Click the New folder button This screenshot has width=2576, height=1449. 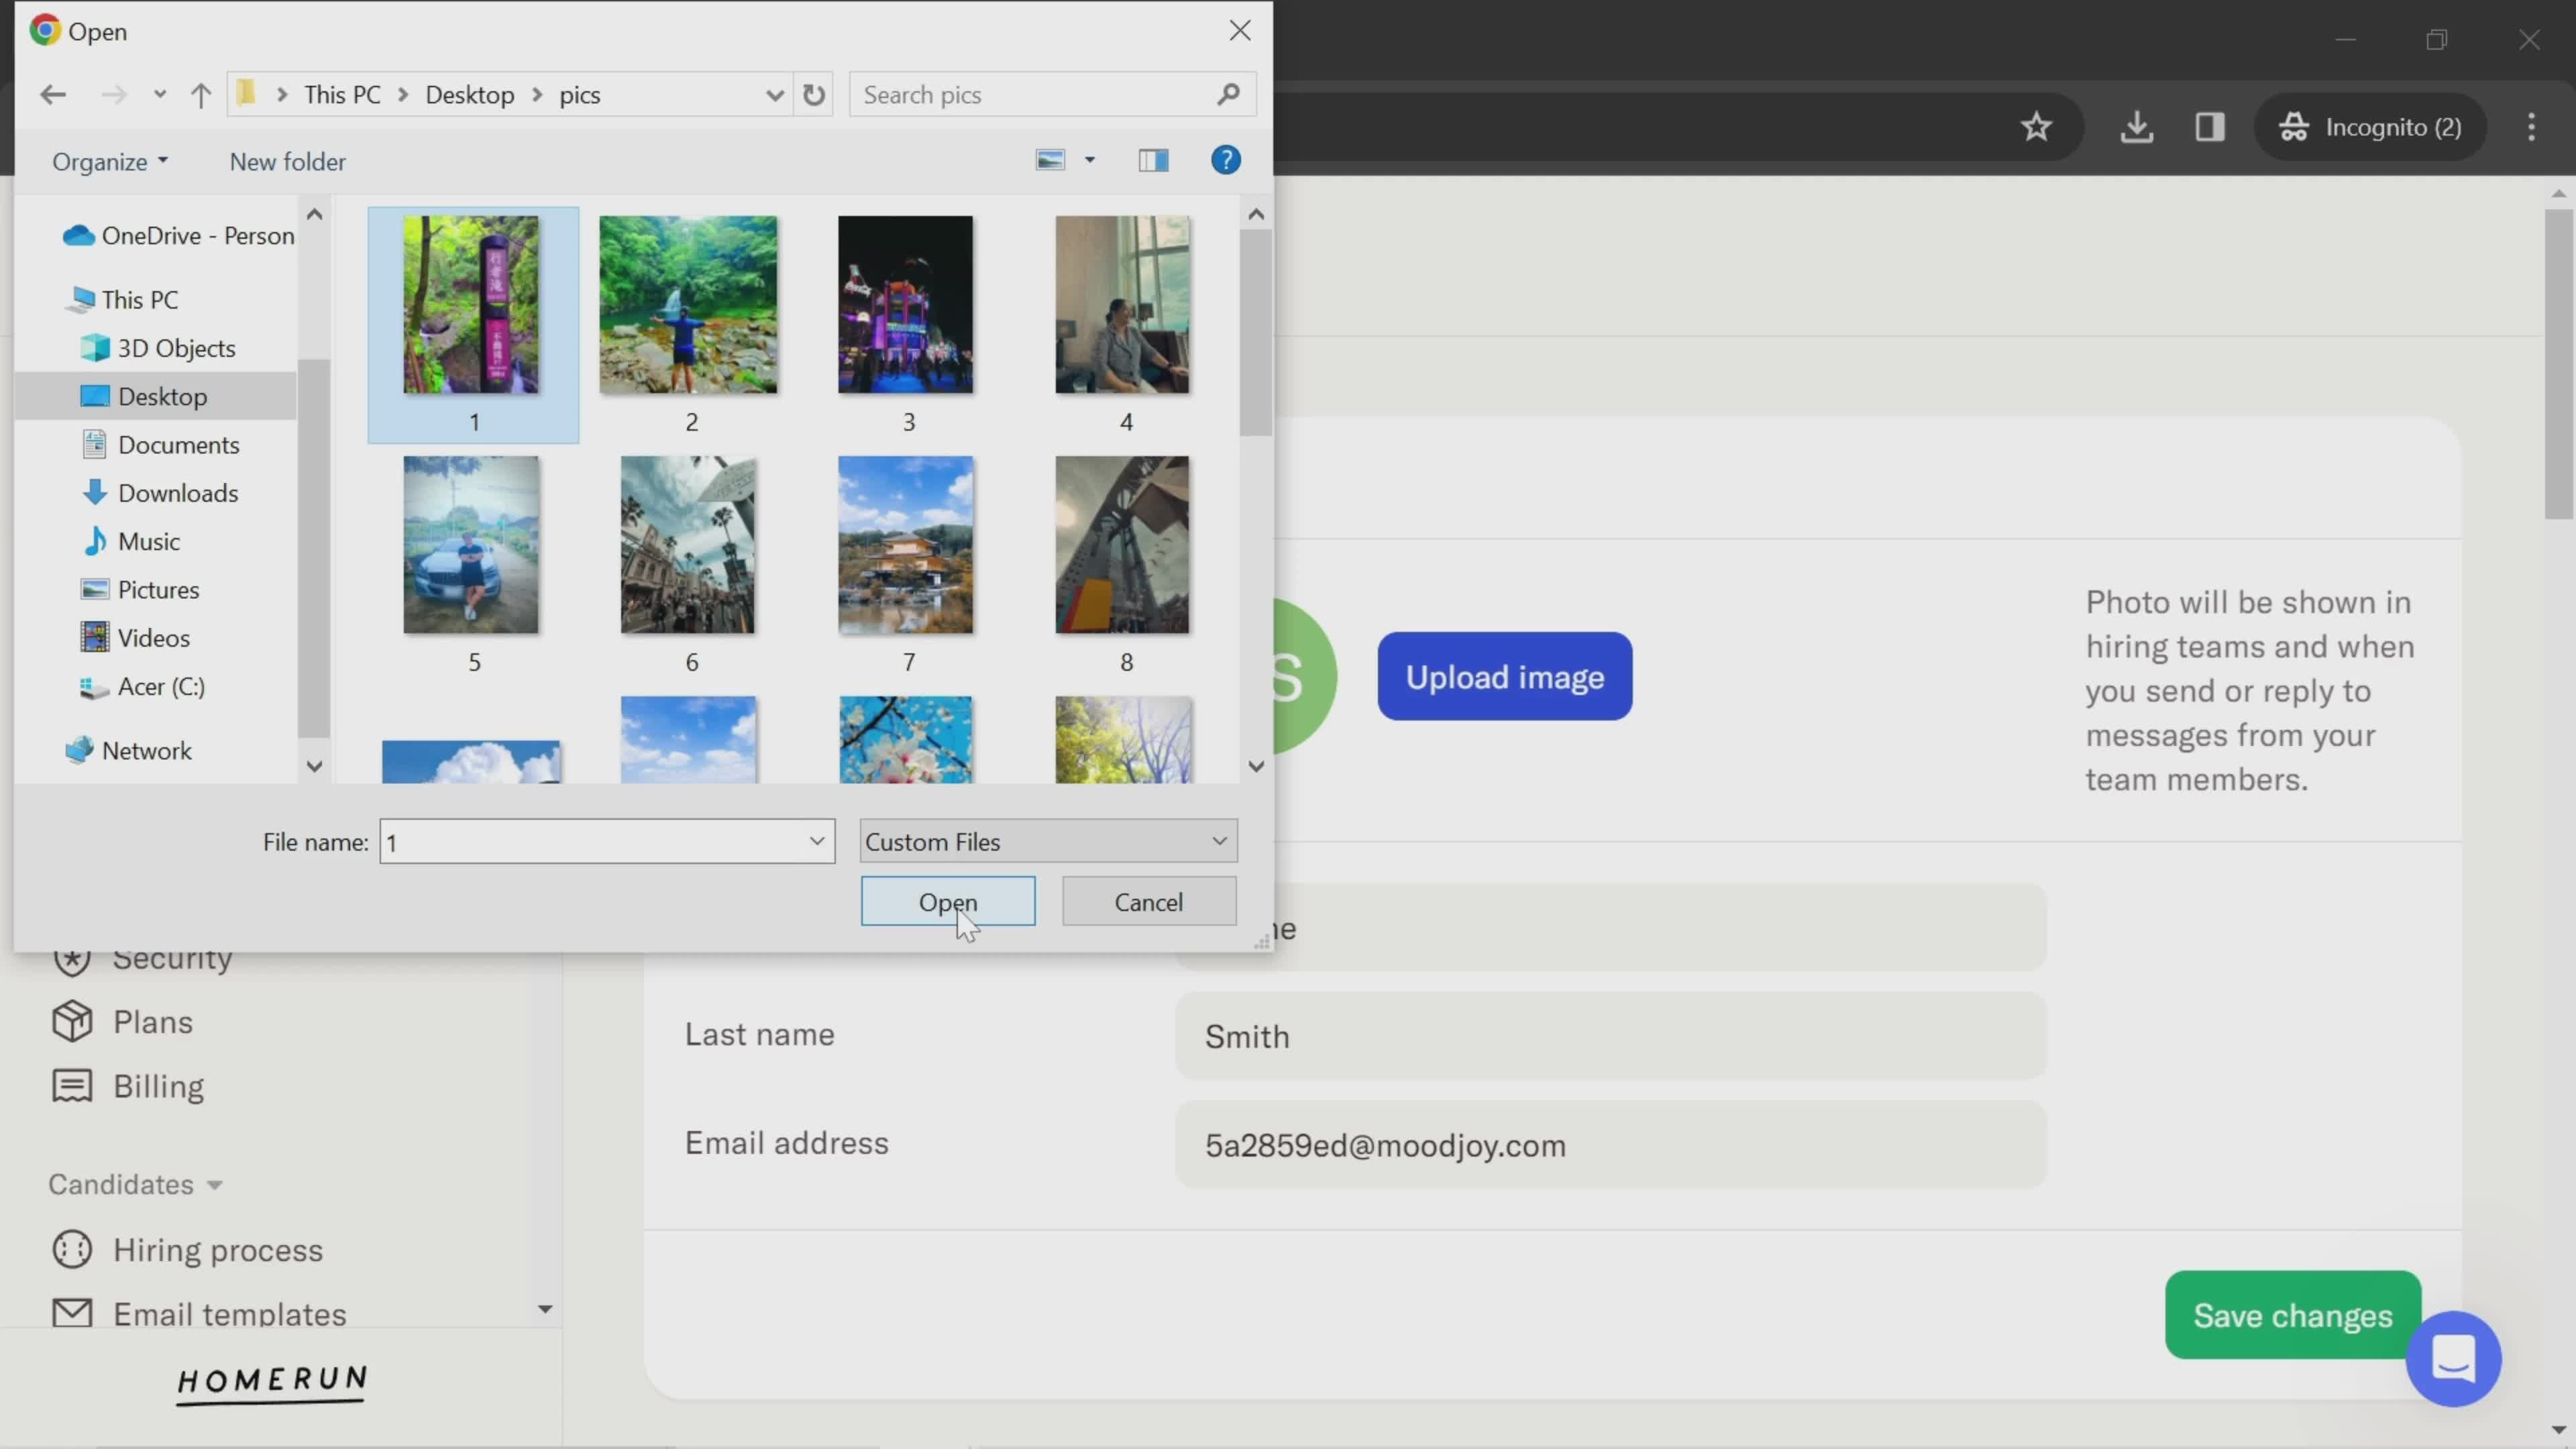pyautogui.click(x=288, y=161)
